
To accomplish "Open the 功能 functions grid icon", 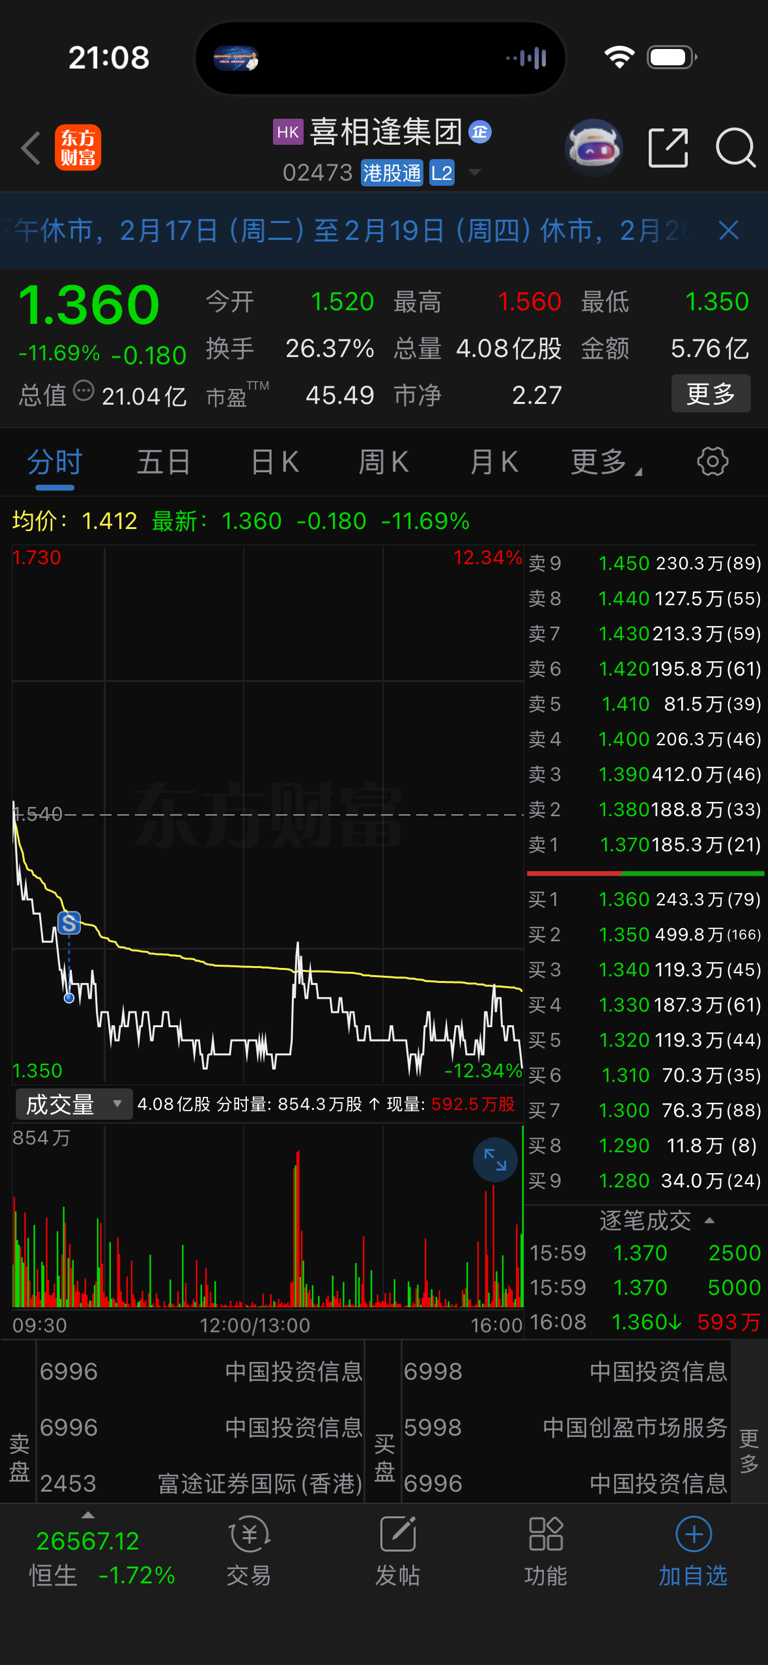I will (546, 1552).
